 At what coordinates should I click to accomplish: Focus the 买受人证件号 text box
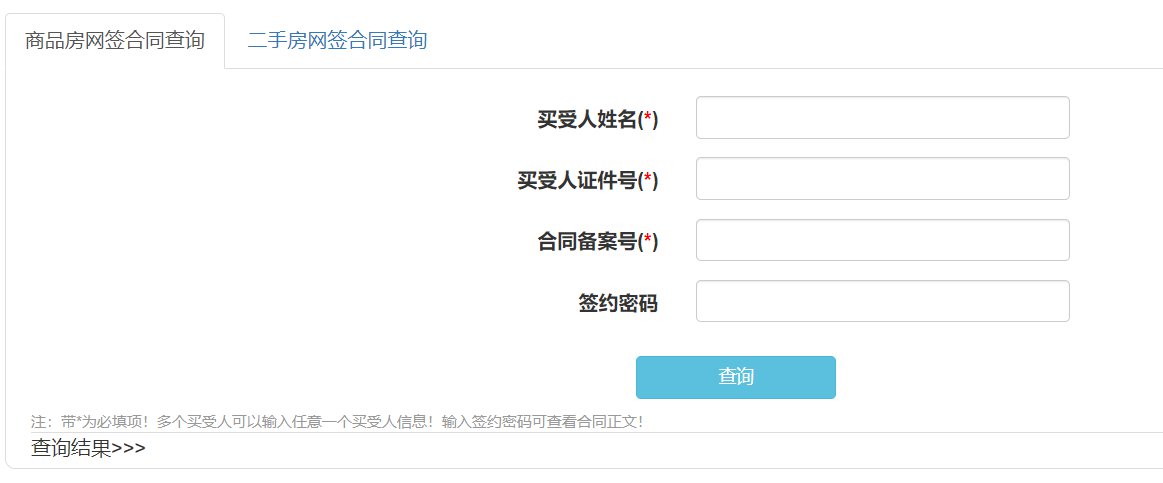click(x=882, y=179)
